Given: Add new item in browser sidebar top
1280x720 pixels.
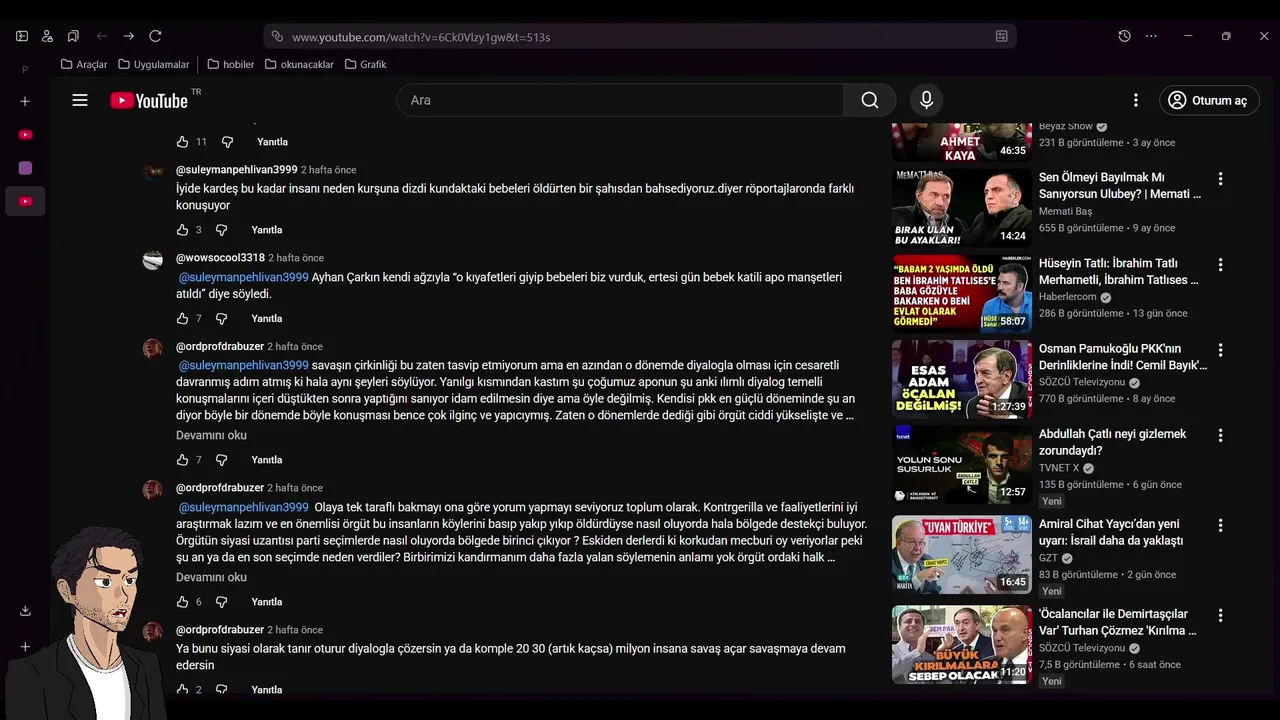Looking at the screenshot, I should tap(25, 101).
